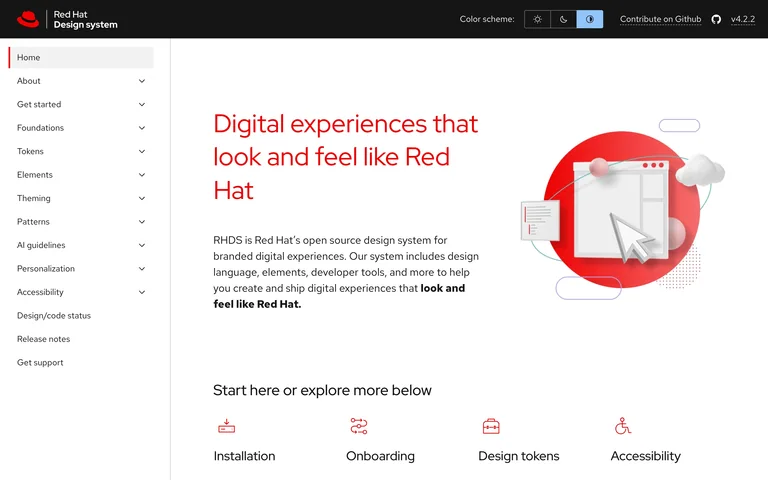This screenshot has height=480, width=768.
Task: Open Patterns in the sidebar
Action: (33, 222)
